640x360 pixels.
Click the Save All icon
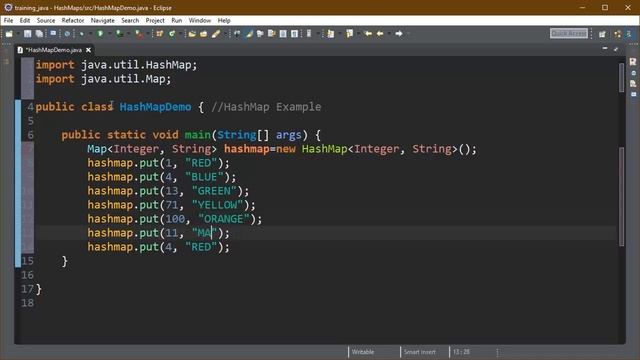coord(39,34)
